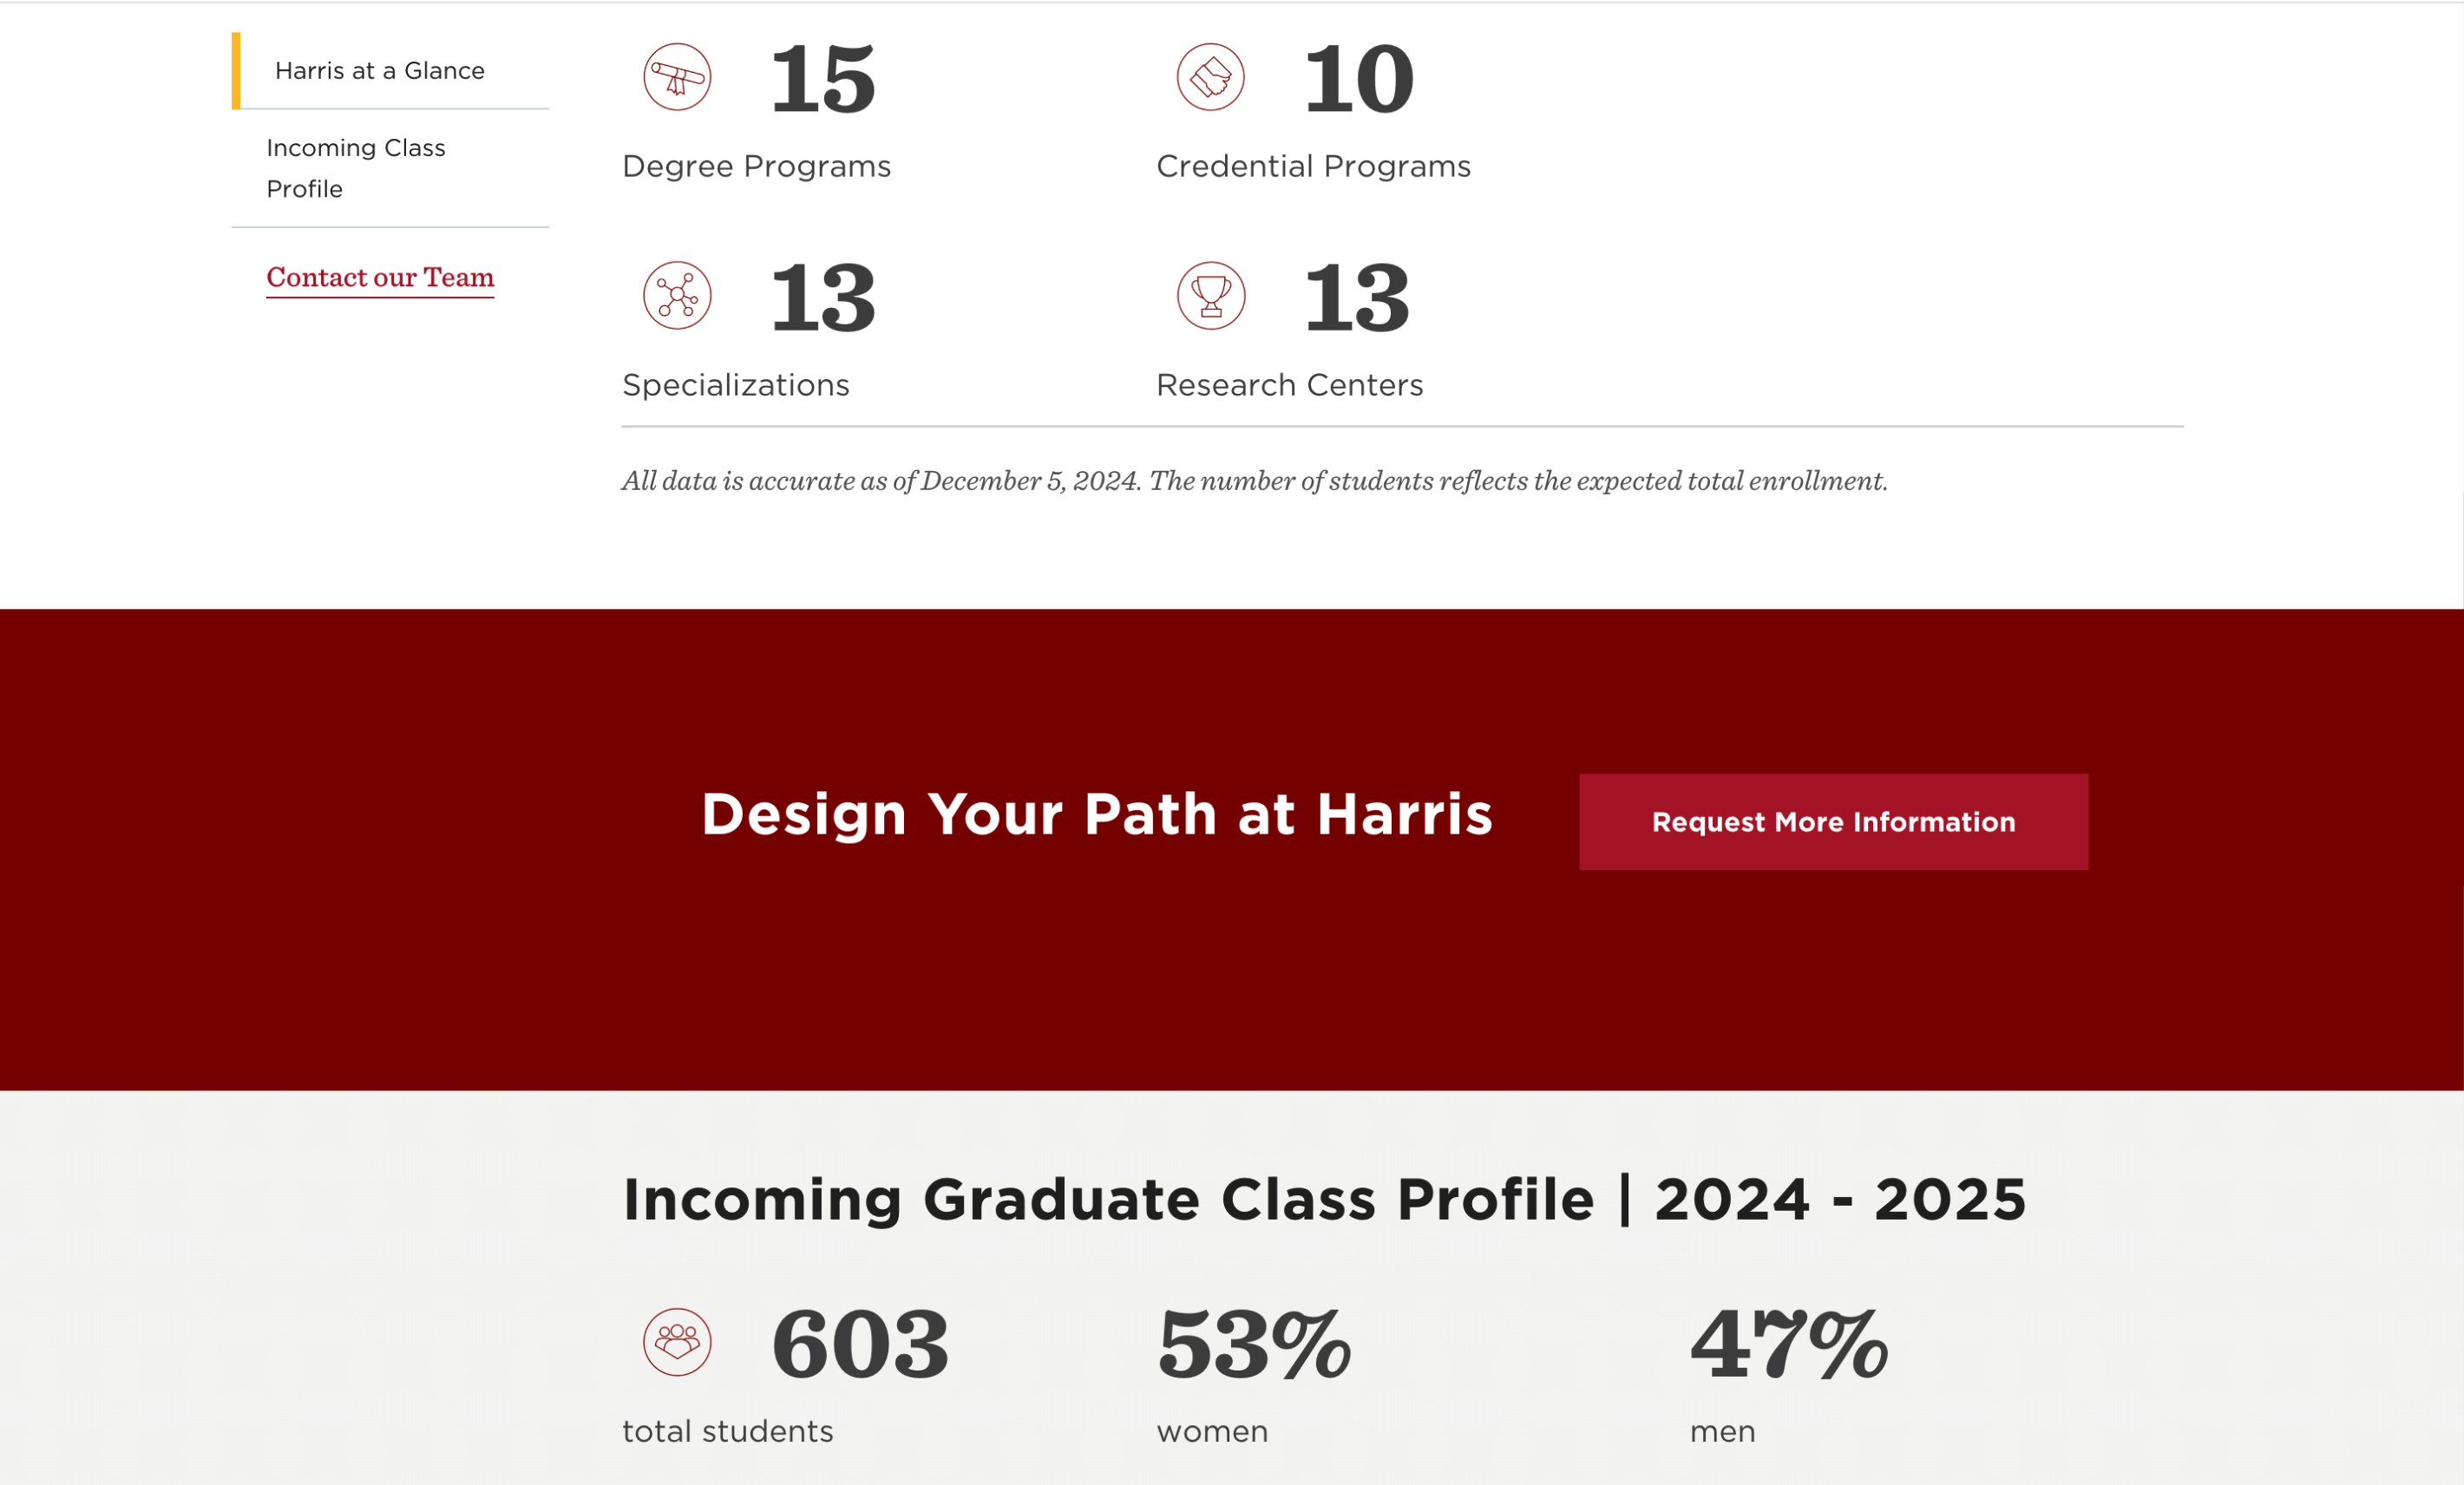Click the Specializations stat label

tap(736, 384)
